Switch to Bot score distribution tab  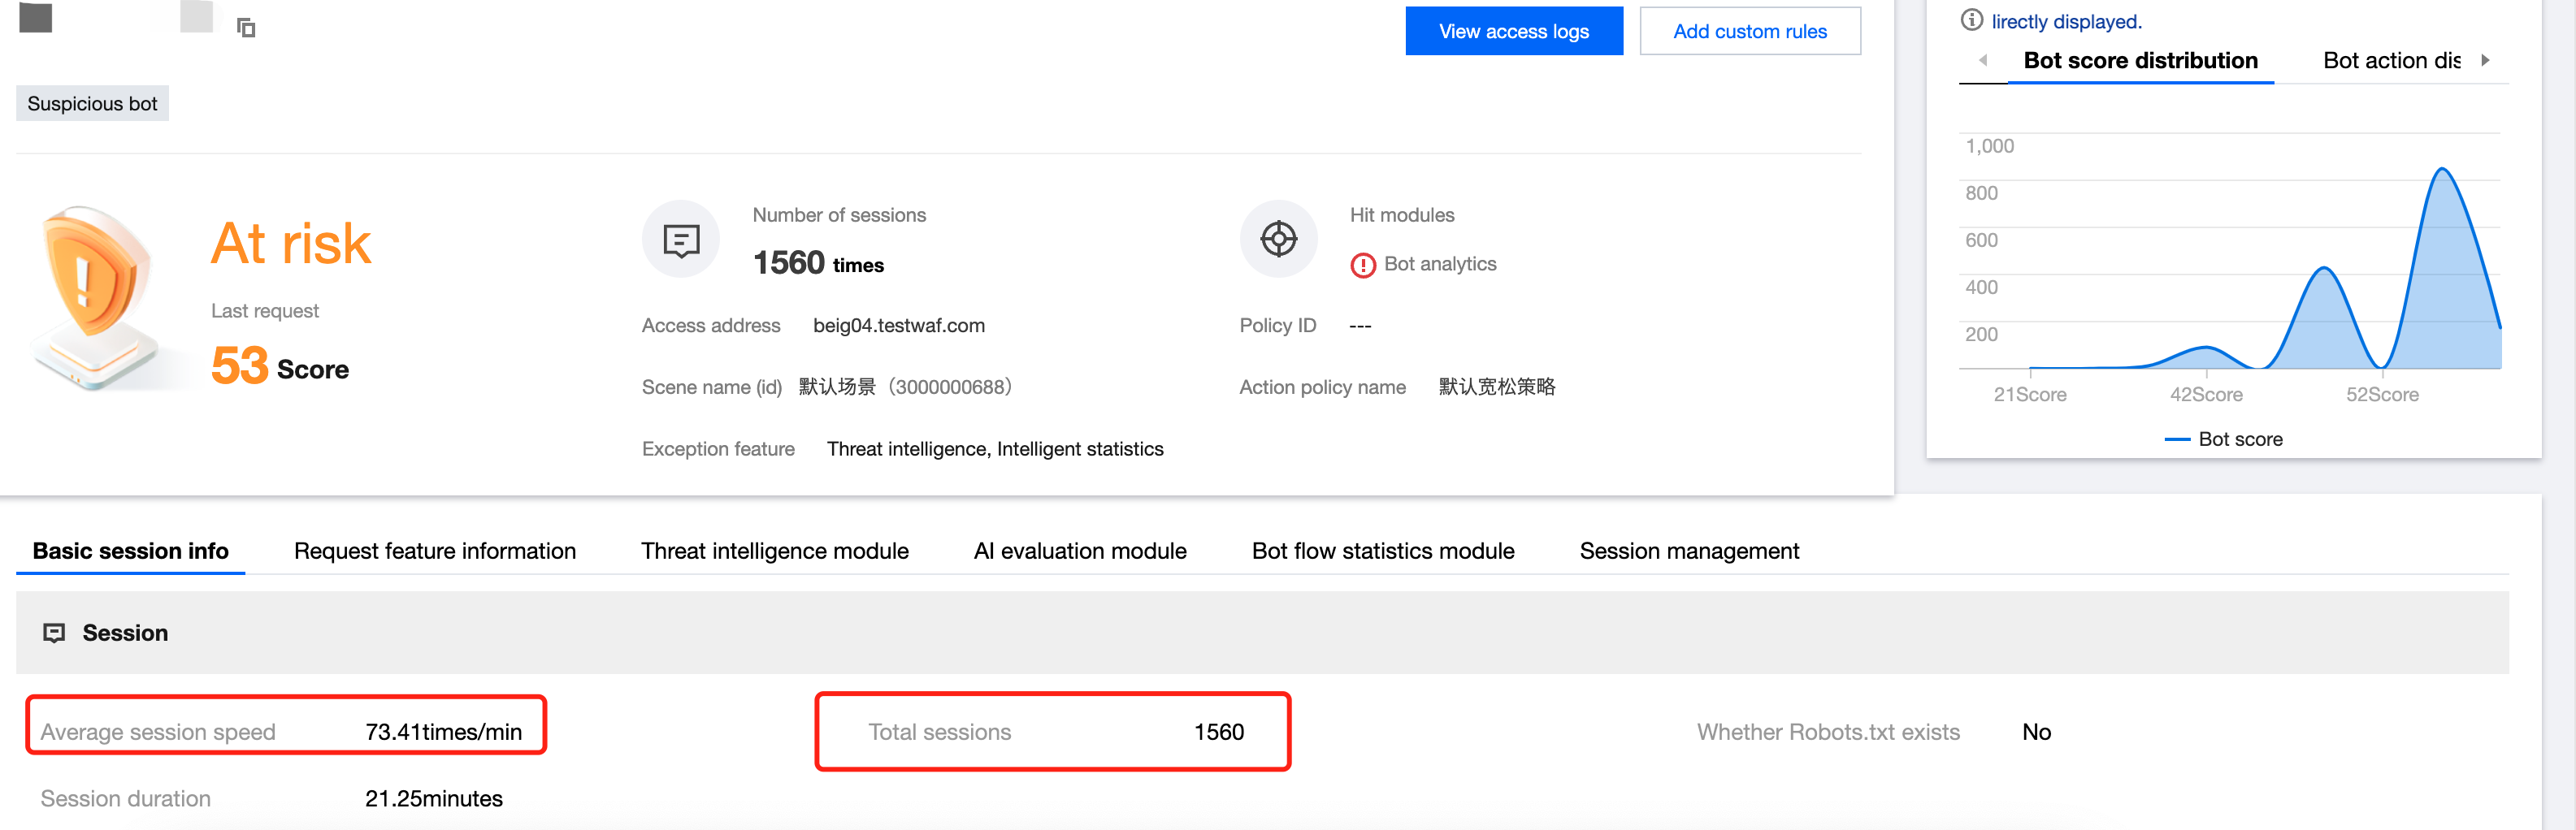2140,60
